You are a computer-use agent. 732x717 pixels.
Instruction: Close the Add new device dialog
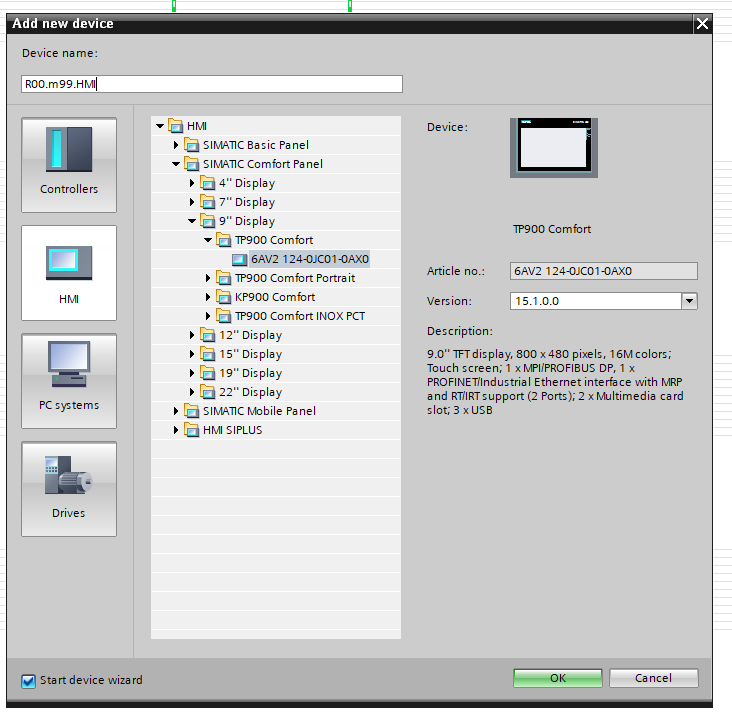(702, 23)
